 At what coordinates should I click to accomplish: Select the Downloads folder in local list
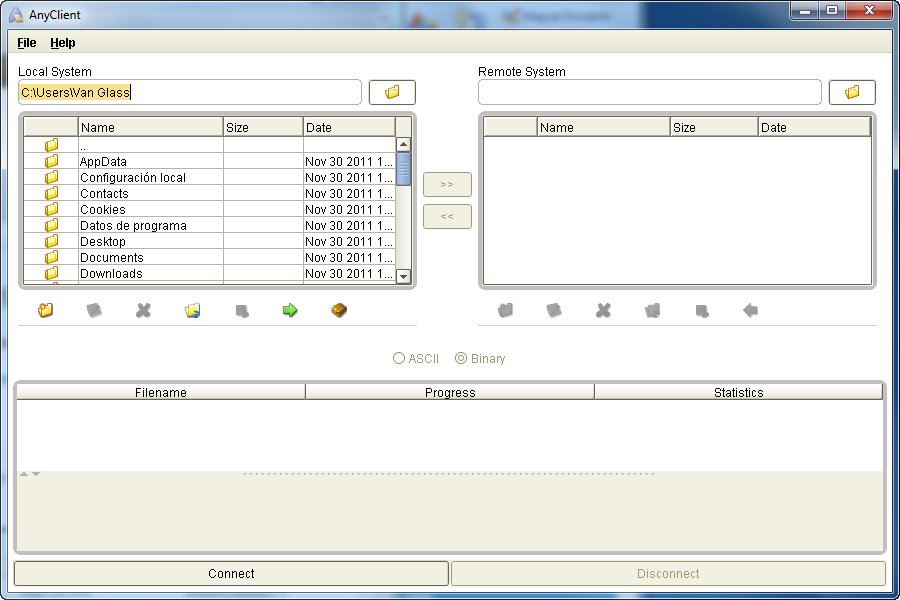point(111,274)
